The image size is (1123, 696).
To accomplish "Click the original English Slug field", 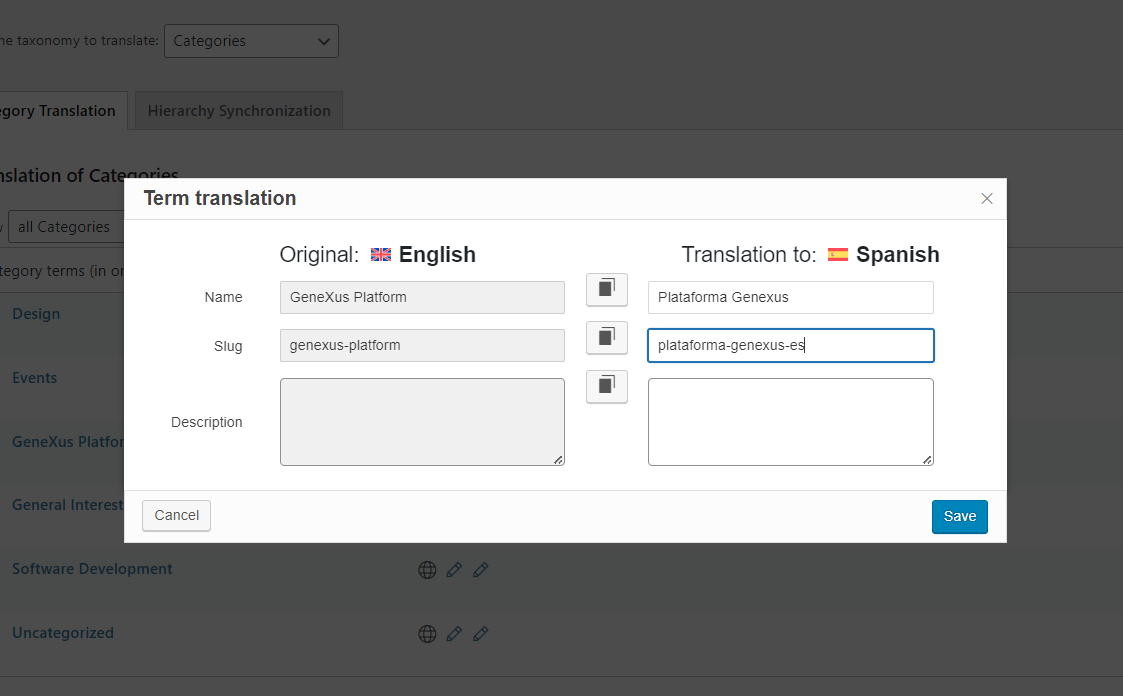I will point(423,345).
